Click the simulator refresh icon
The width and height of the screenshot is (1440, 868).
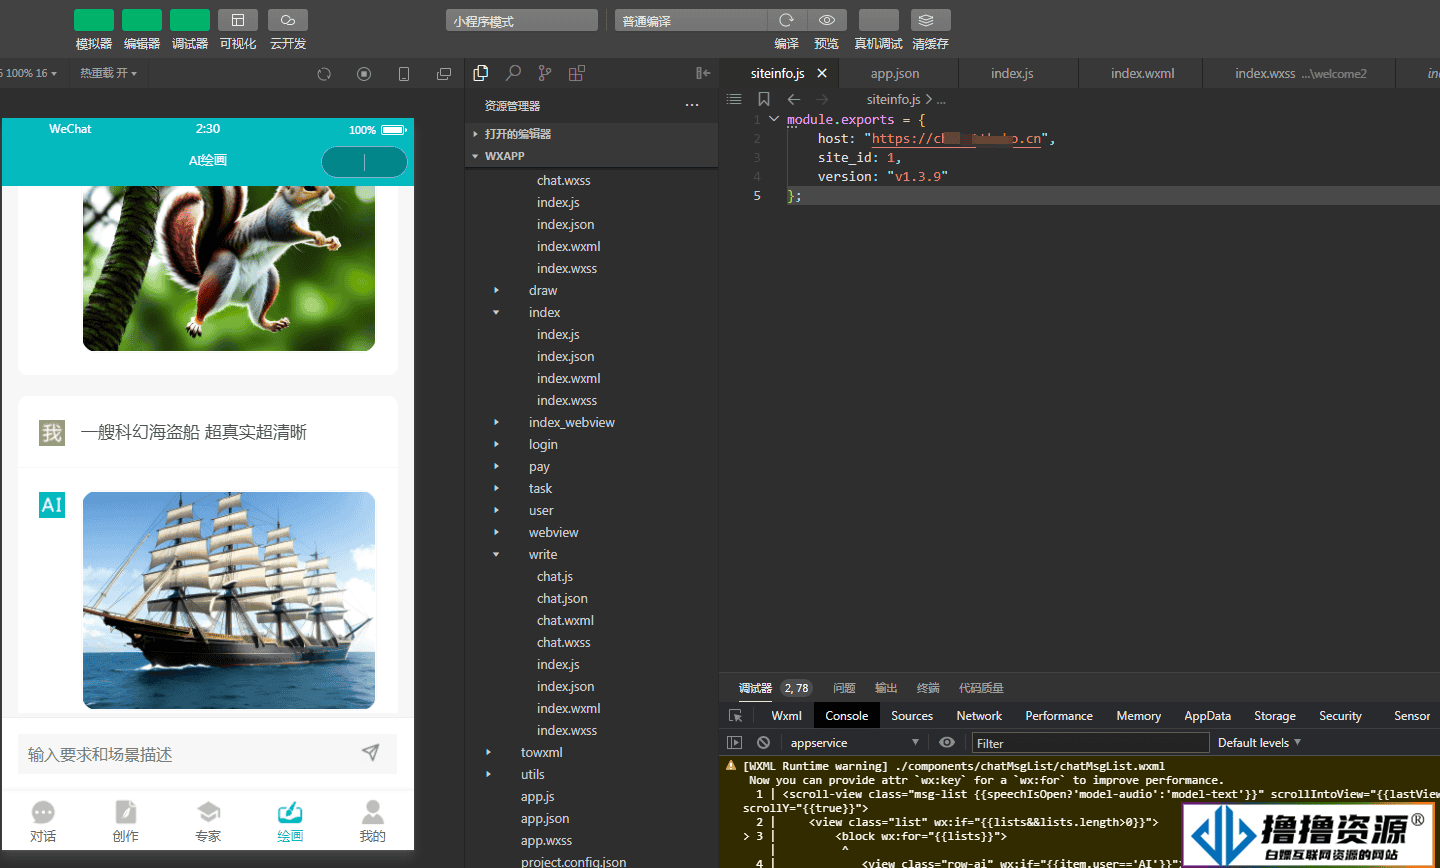pos(324,74)
